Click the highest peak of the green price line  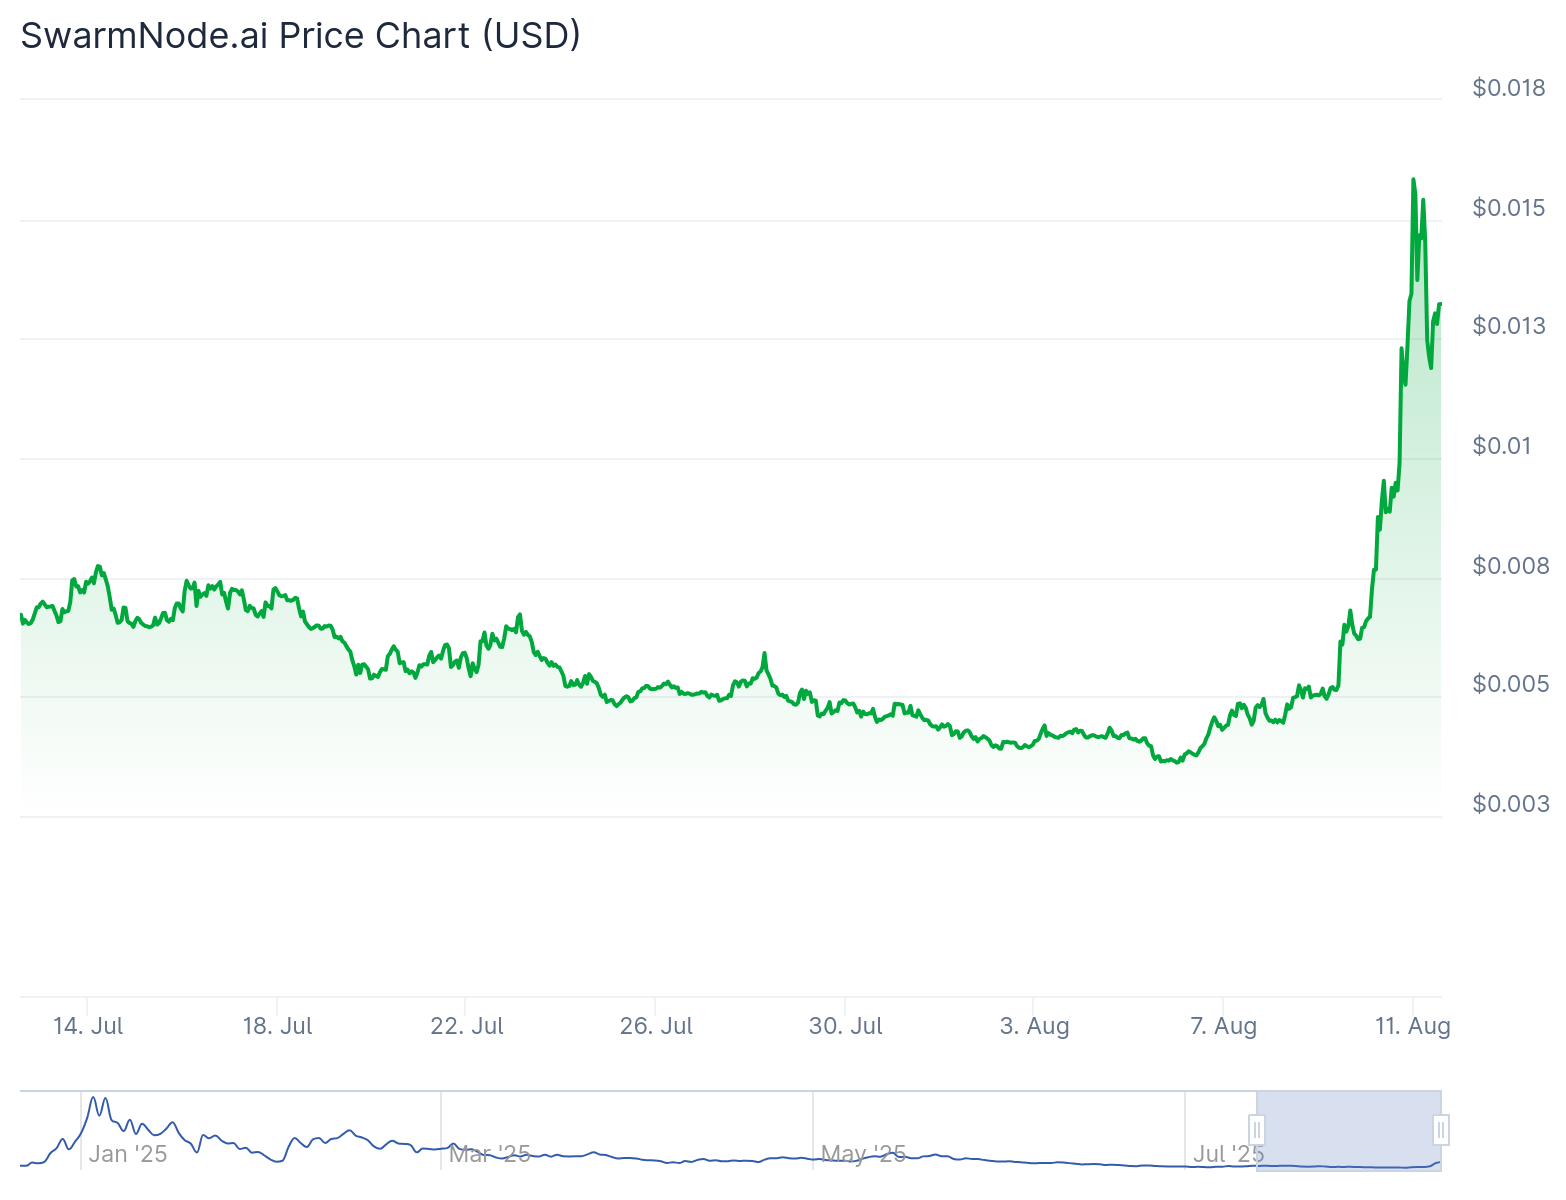pyautogui.click(x=1413, y=180)
